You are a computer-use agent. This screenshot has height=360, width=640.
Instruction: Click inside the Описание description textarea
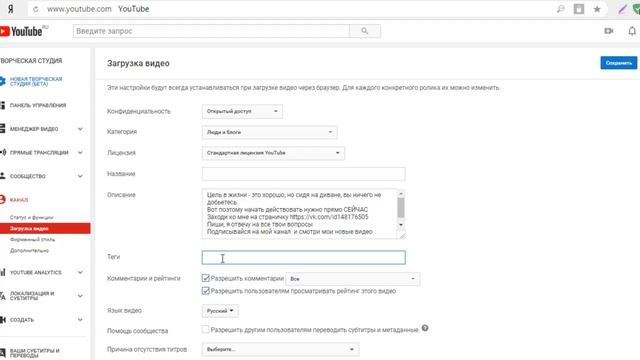[x=299, y=213]
